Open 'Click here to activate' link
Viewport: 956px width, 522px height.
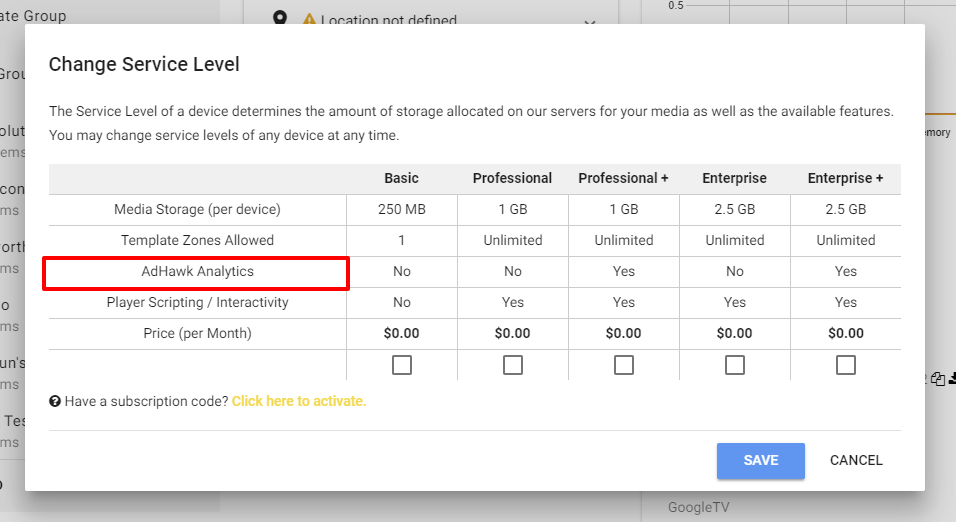(299, 401)
